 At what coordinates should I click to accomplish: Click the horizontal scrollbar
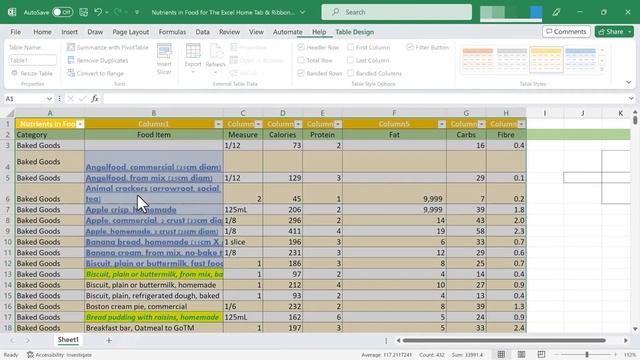[x=504, y=340]
